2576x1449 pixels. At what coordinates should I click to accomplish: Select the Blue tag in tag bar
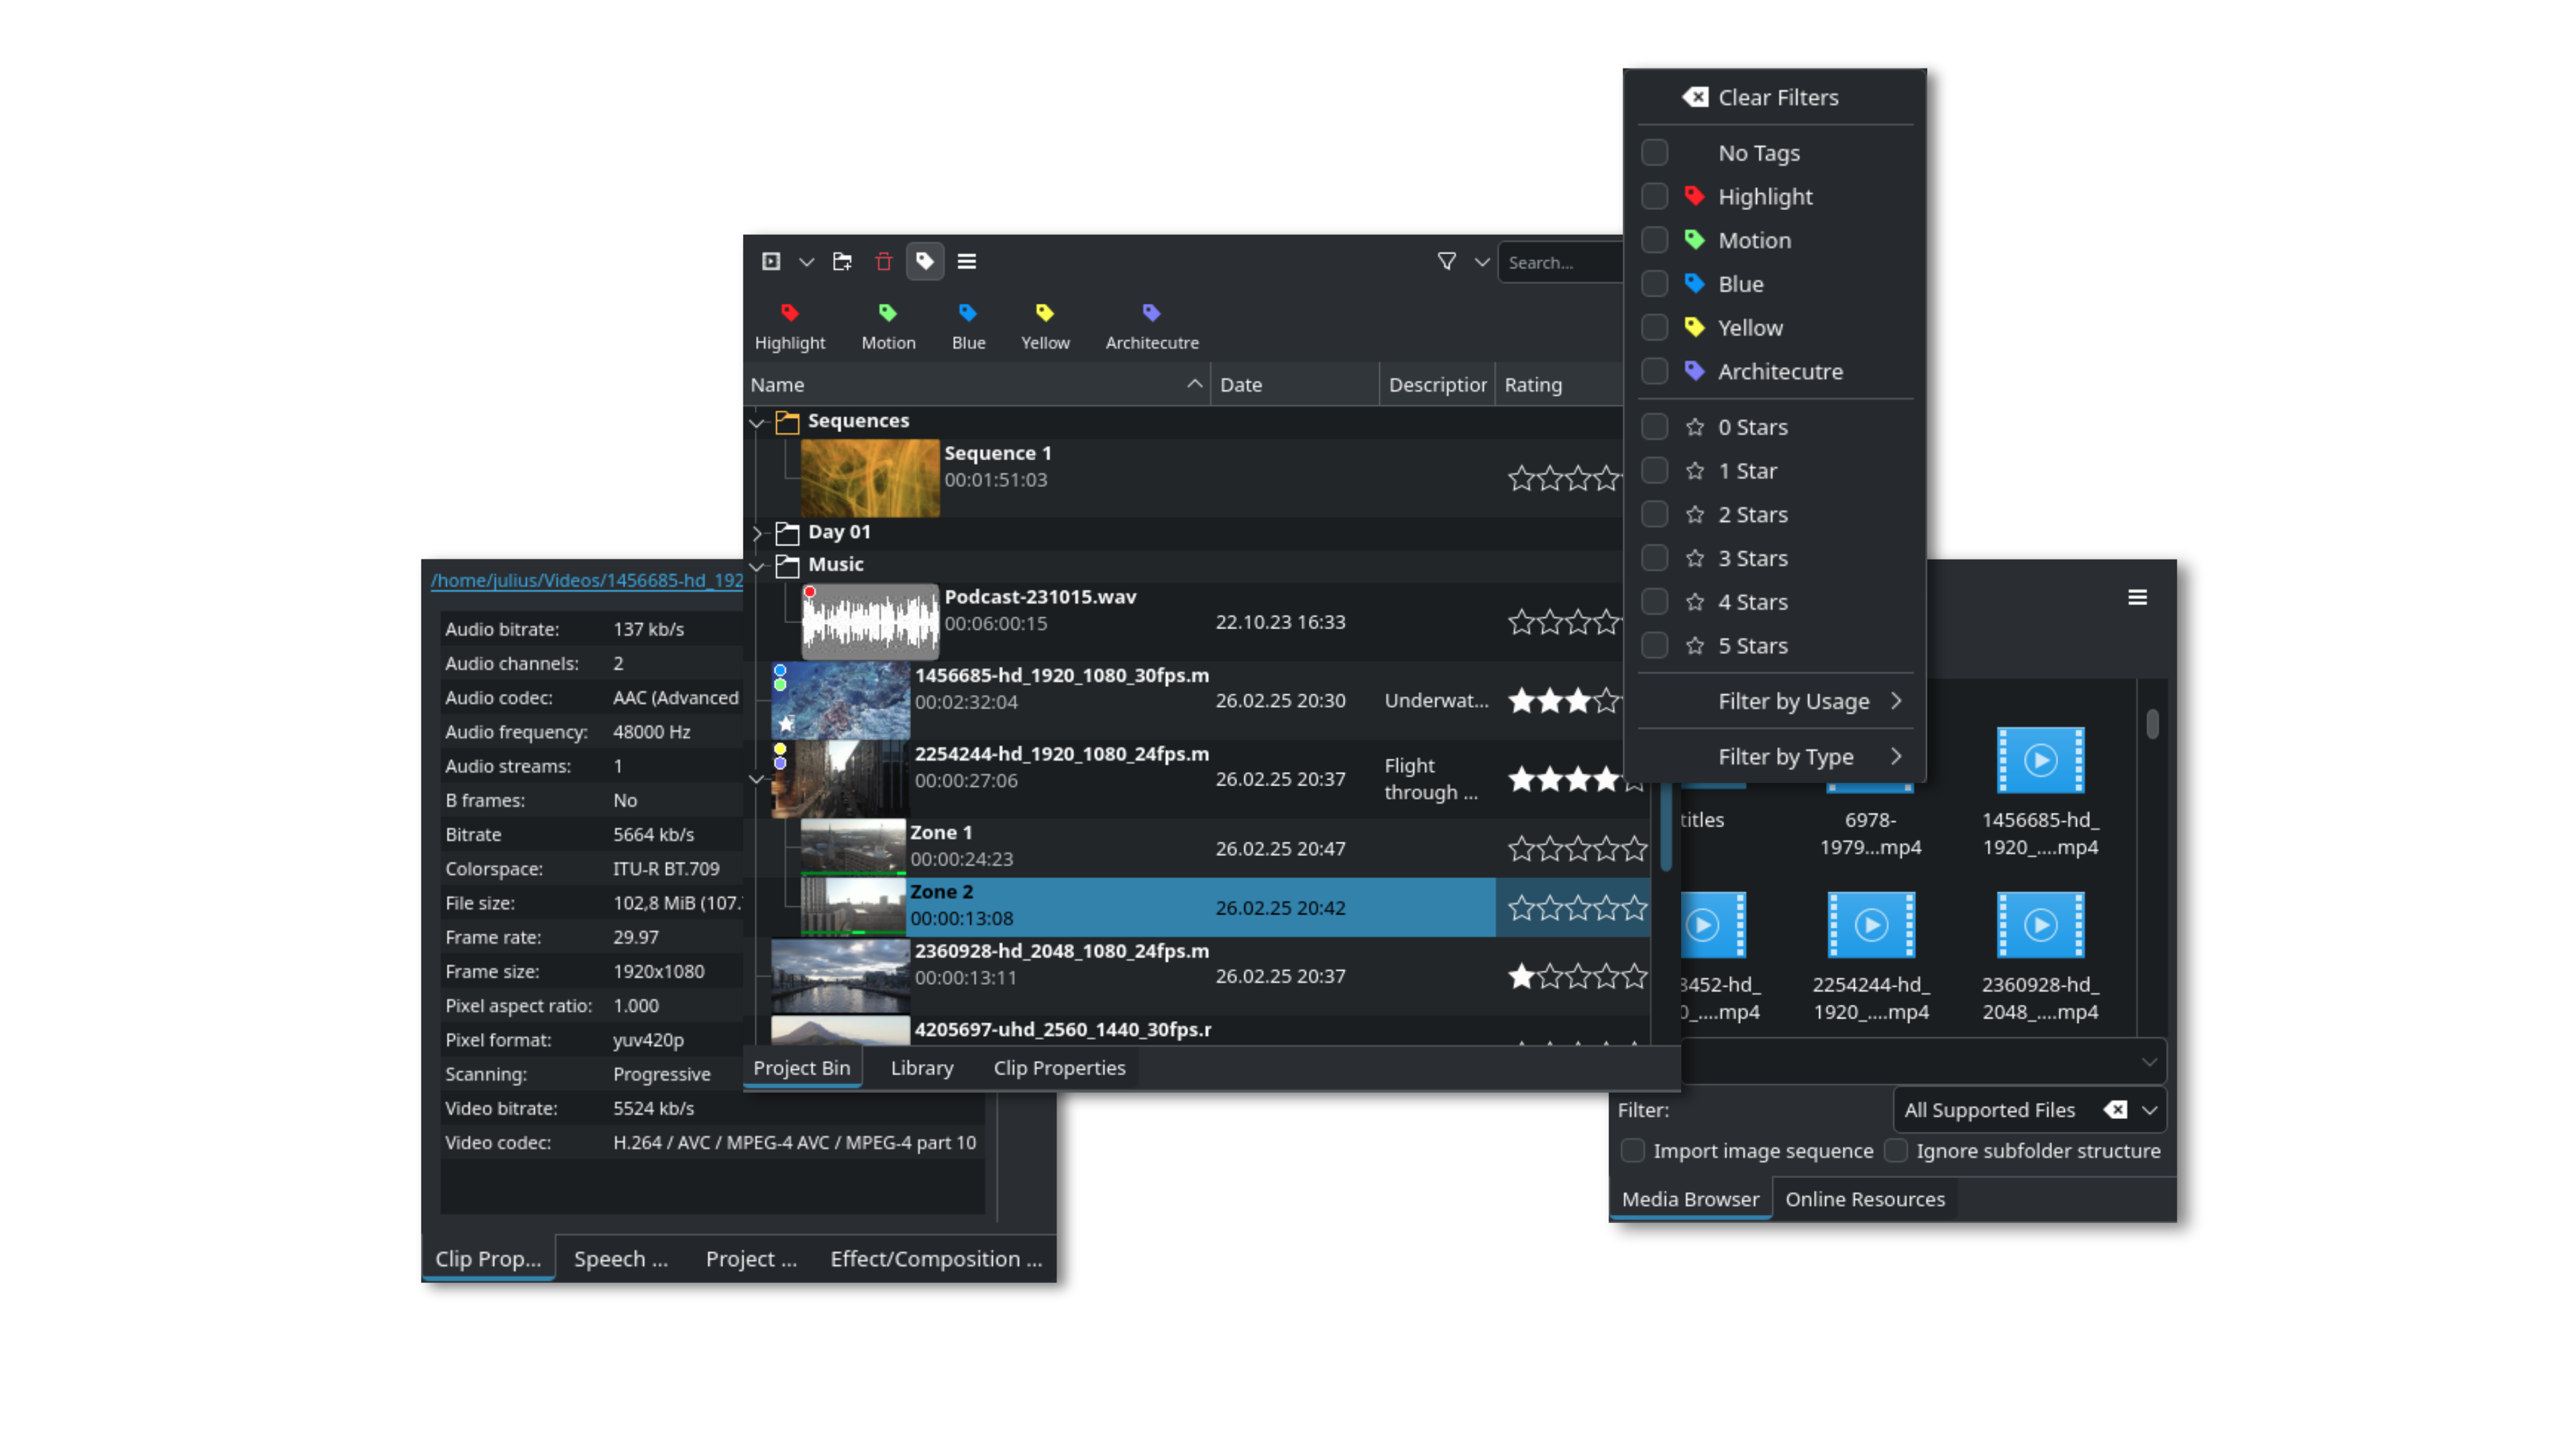[968, 326]
